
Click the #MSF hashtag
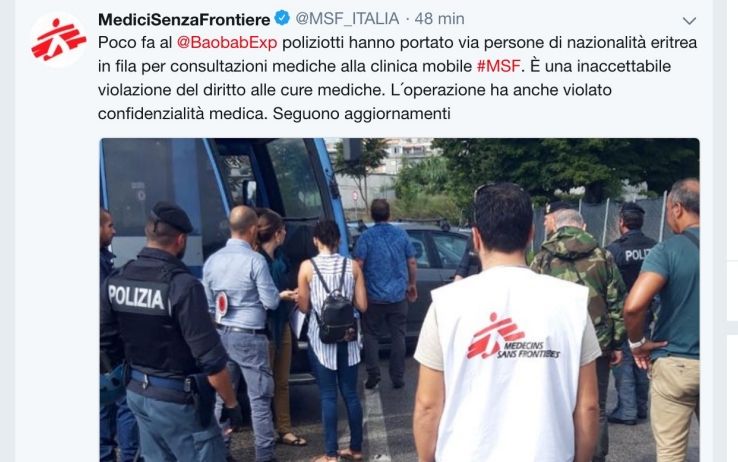[x=498, y=66]
